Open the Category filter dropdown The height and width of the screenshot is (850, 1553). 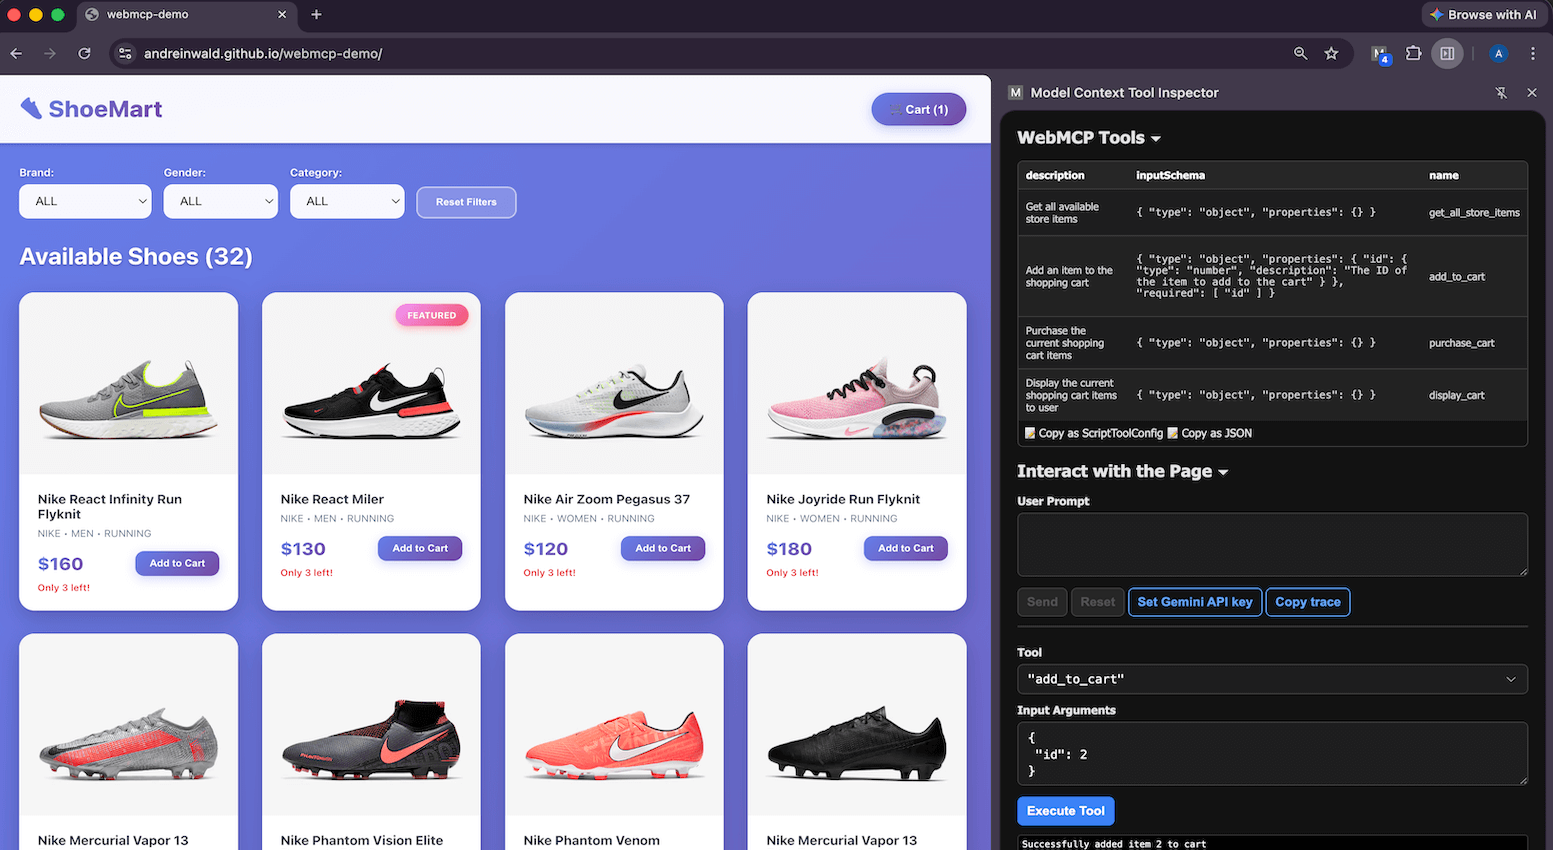click(x=347, y=201)
